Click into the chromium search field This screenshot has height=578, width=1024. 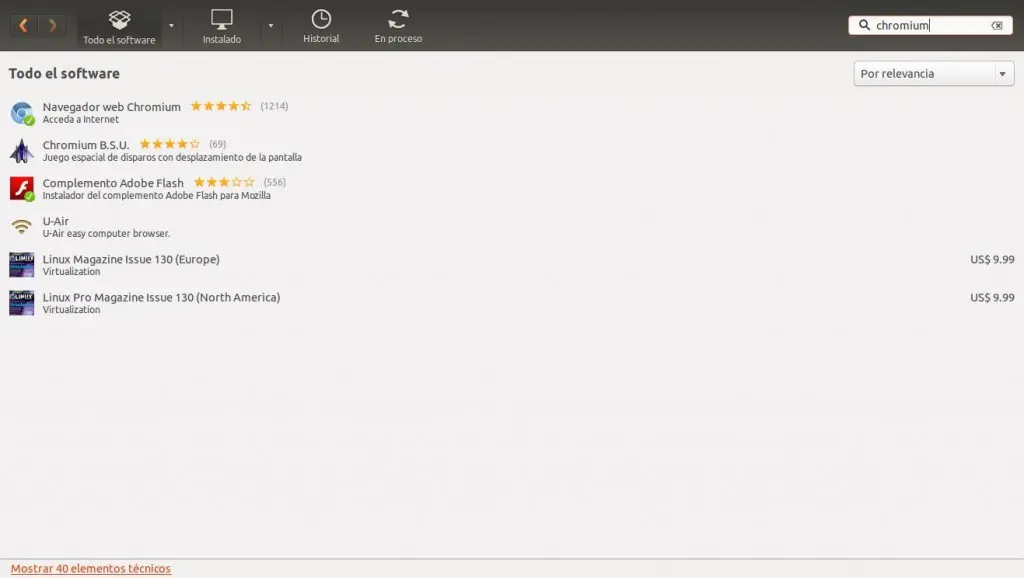pos(931,25)
